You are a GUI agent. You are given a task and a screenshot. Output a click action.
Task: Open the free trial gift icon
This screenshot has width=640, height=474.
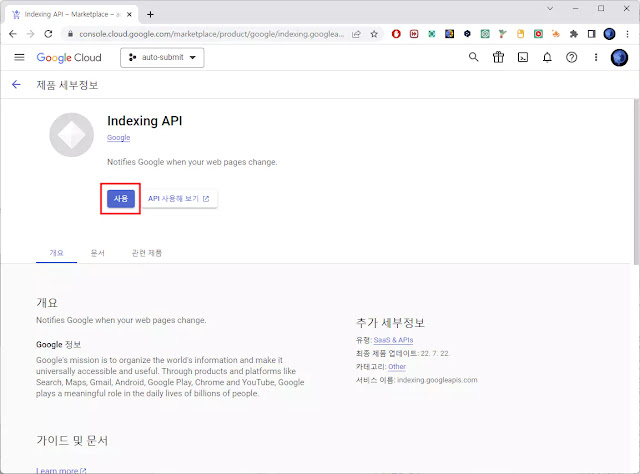[498, 57]
